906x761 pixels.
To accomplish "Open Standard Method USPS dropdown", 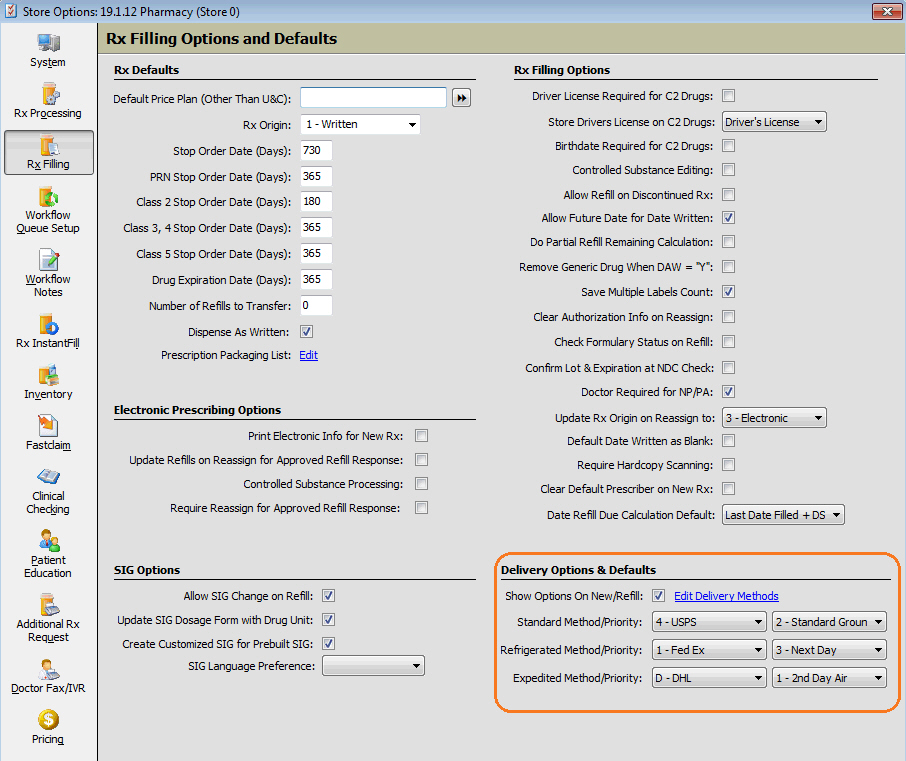I will click(x=708, y=622).
